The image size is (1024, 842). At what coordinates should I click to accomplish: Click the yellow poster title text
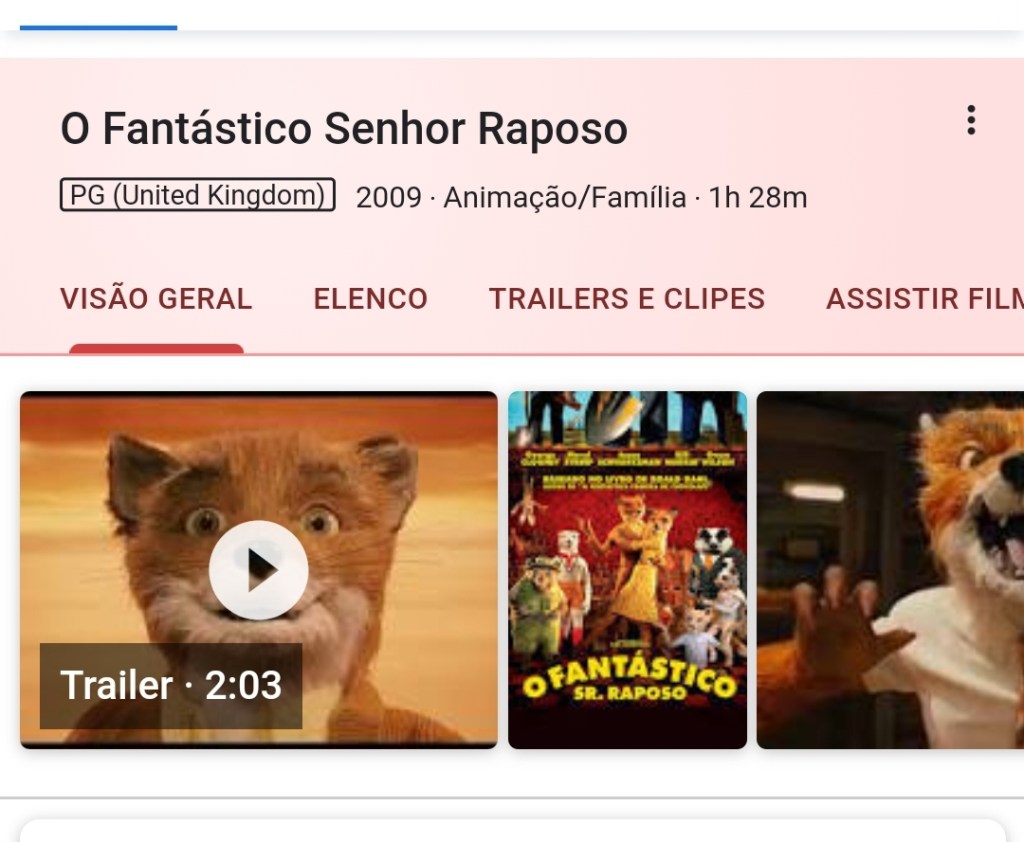(627, 683)
